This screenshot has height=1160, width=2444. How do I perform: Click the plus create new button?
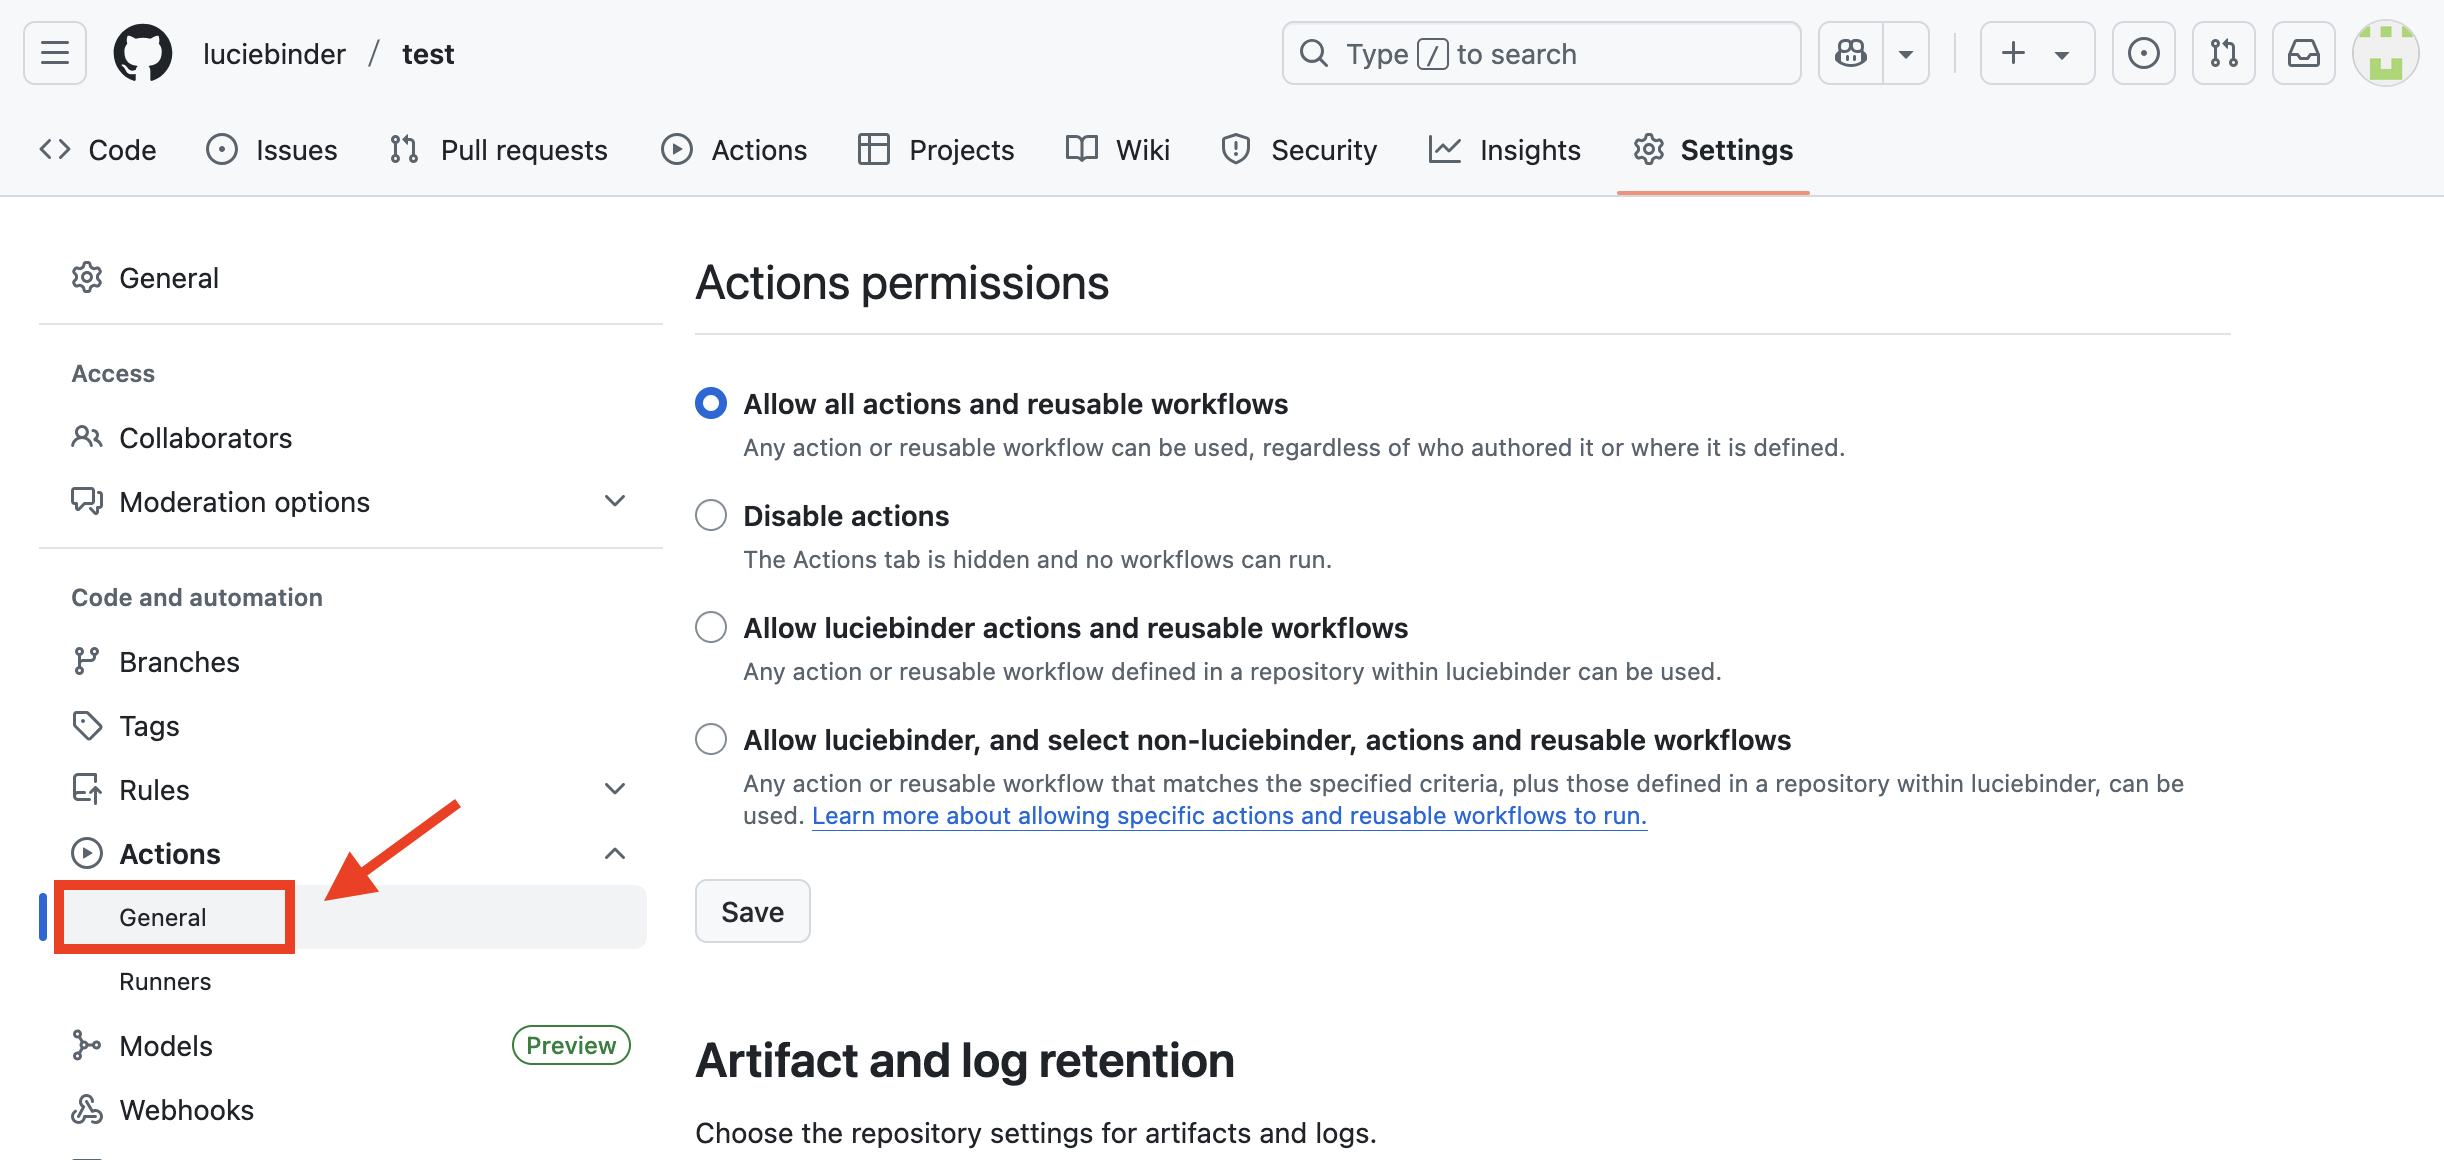point(2013,53)
